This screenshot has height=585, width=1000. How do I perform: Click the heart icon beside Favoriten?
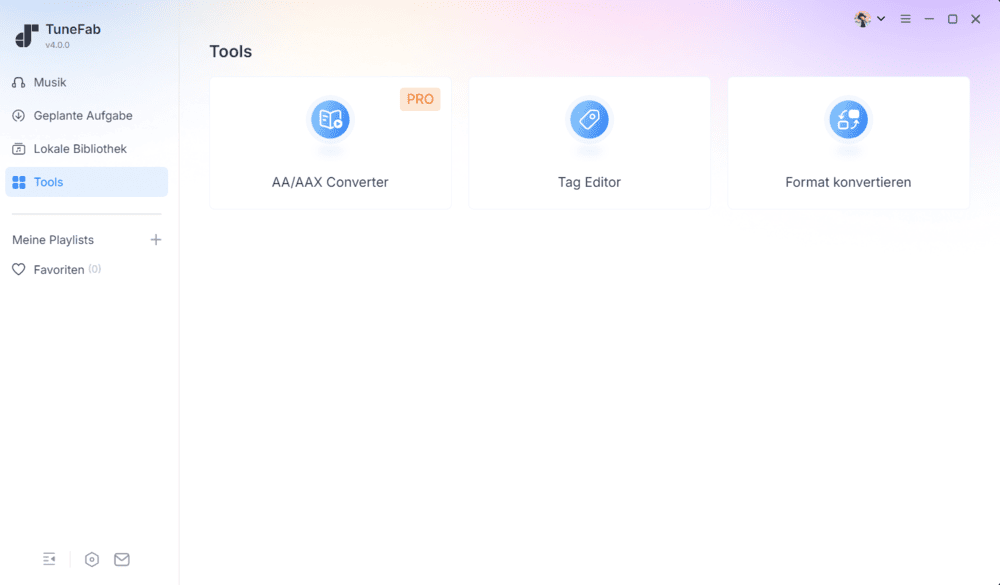[x=18, y=270]
